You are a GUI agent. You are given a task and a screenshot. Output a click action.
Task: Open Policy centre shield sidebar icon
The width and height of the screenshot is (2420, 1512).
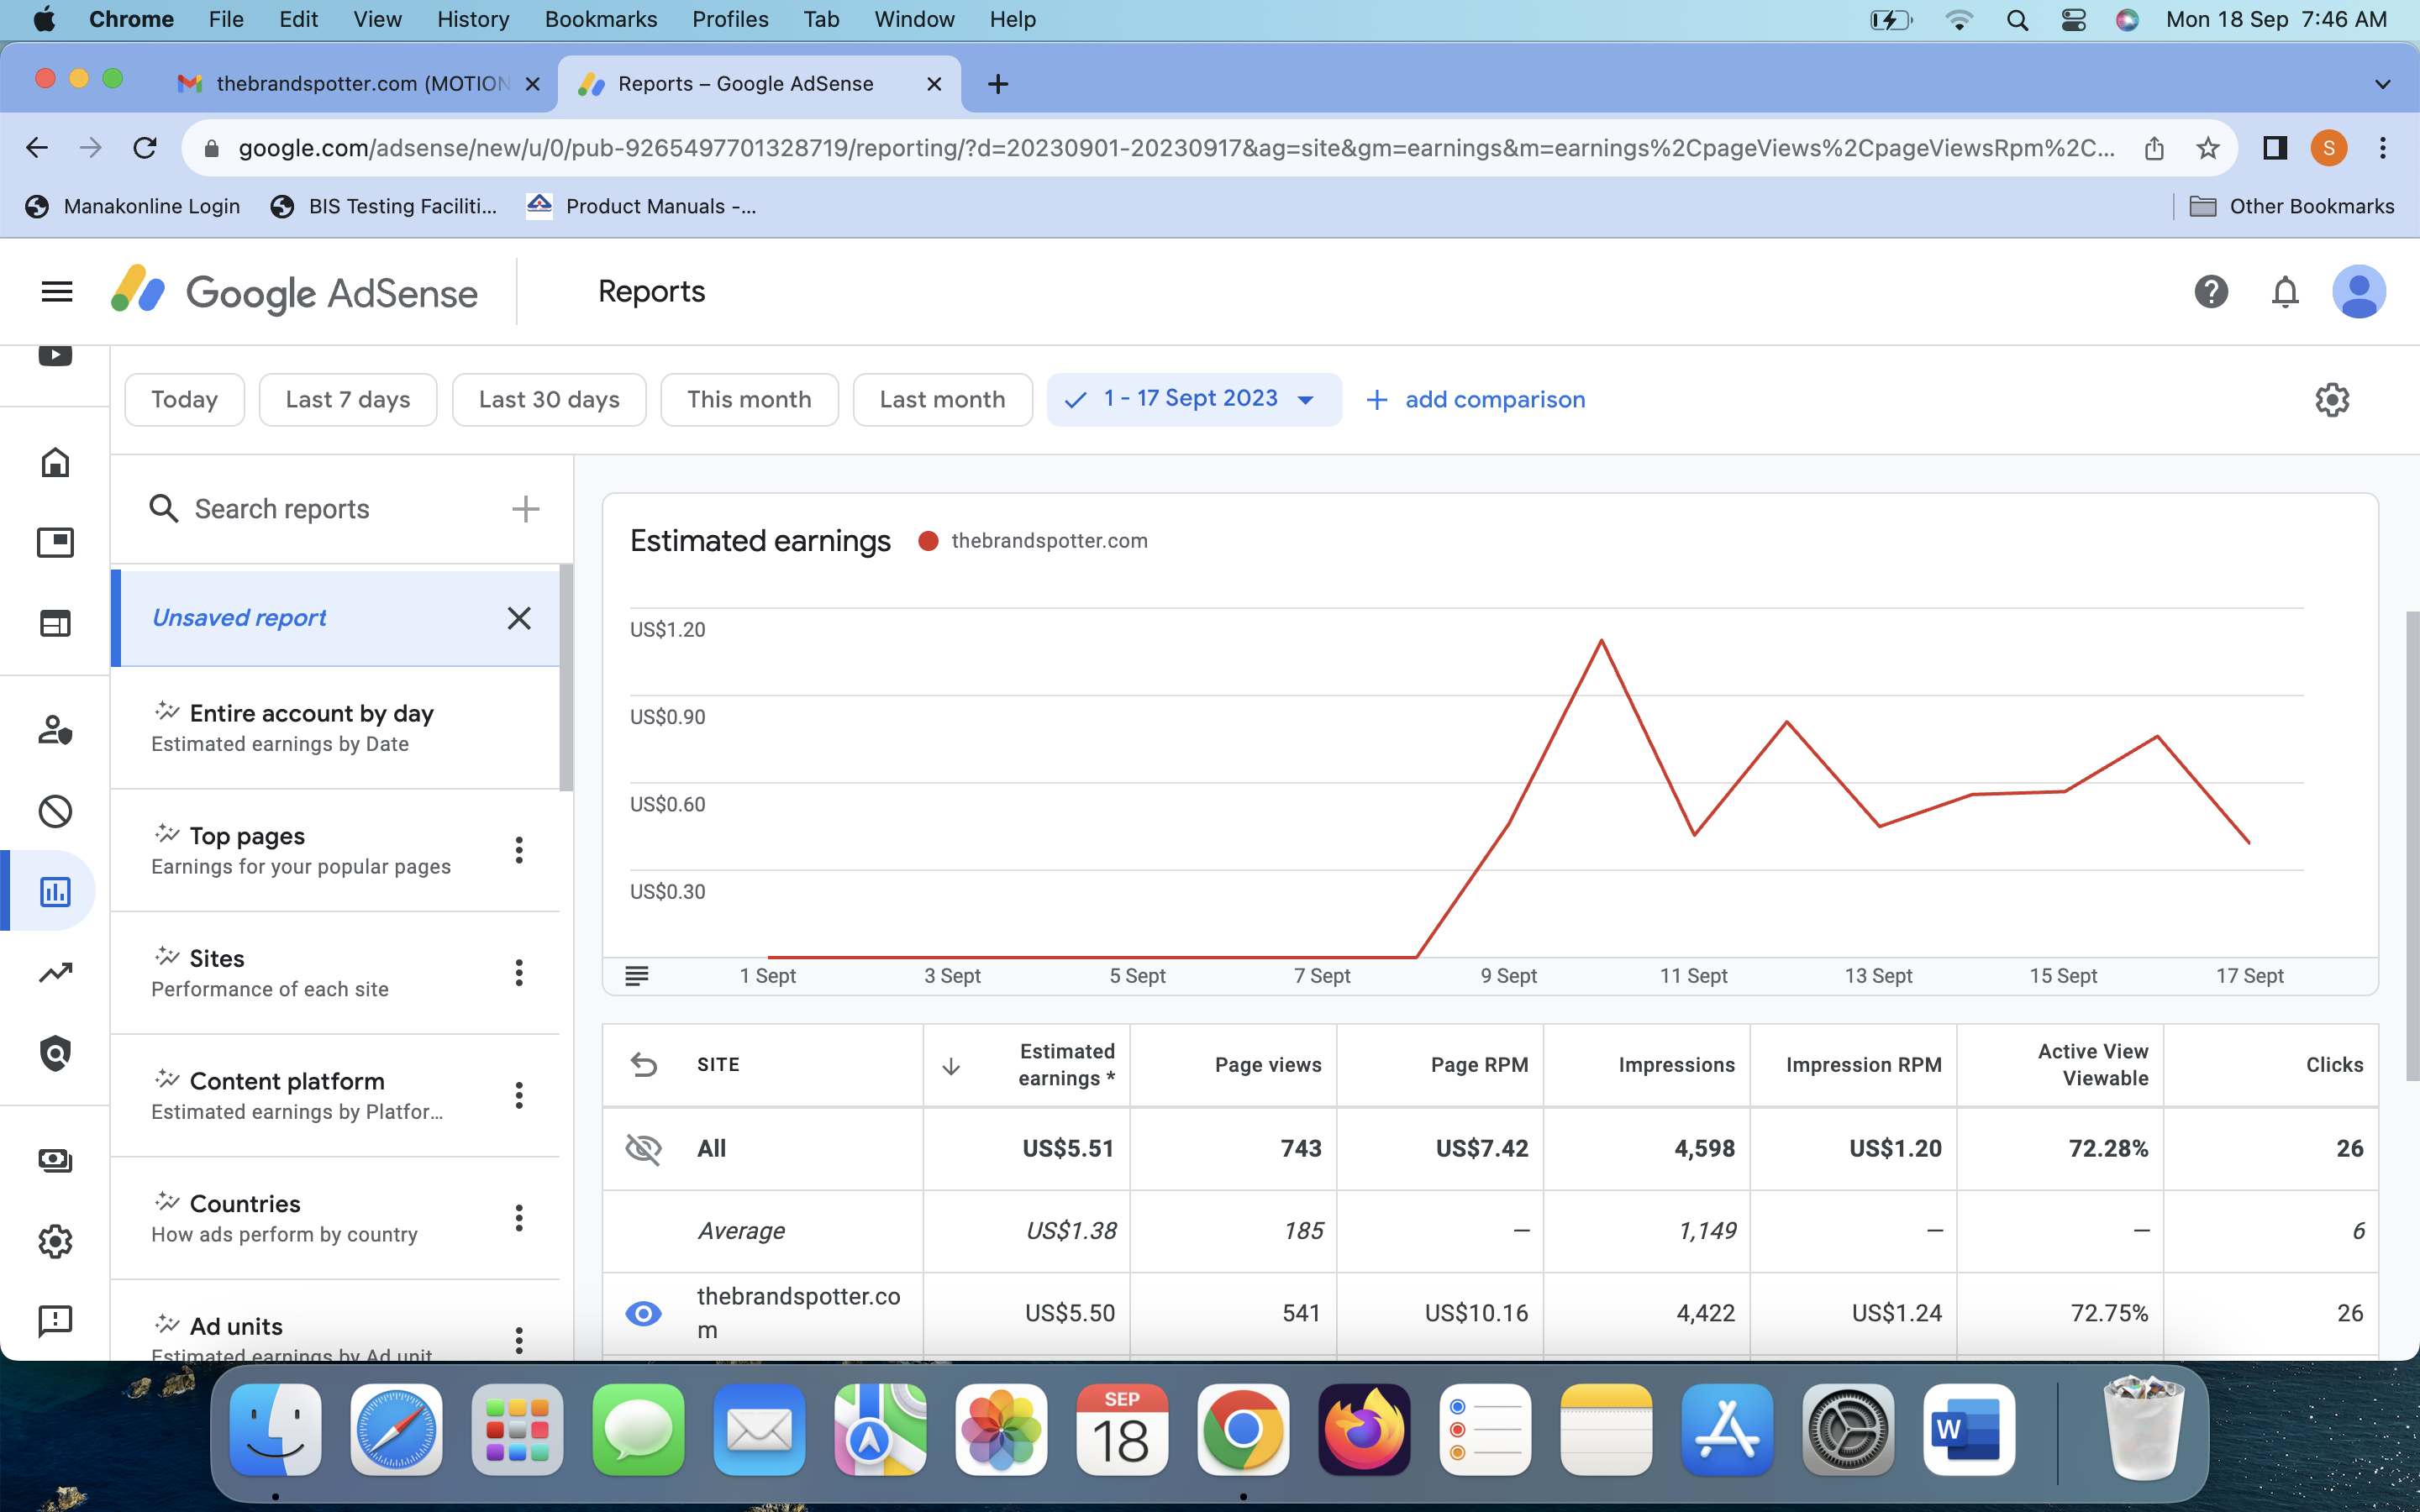pos(55,1053)
